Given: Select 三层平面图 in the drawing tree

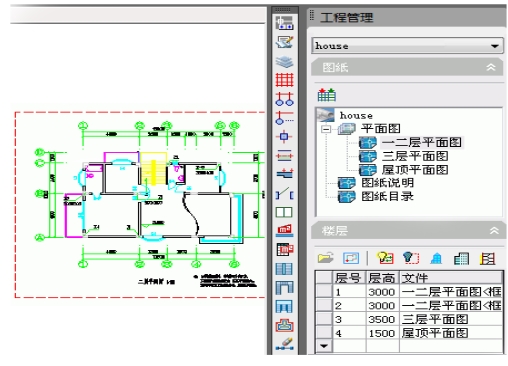Looking at the screenshot, I should coord(415,156).
